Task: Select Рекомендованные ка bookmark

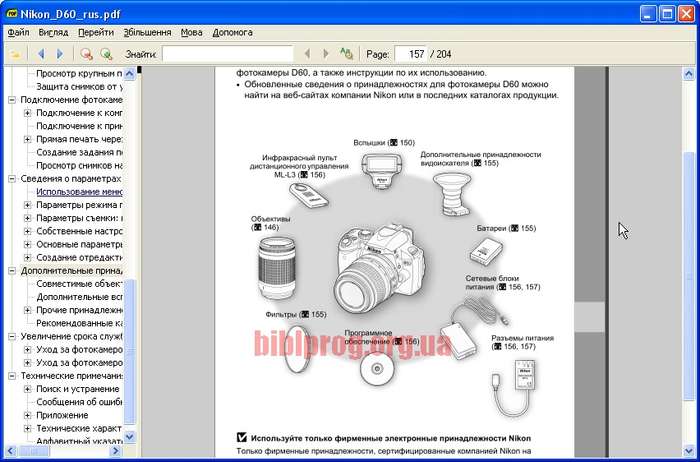Action: pos(79,323)
